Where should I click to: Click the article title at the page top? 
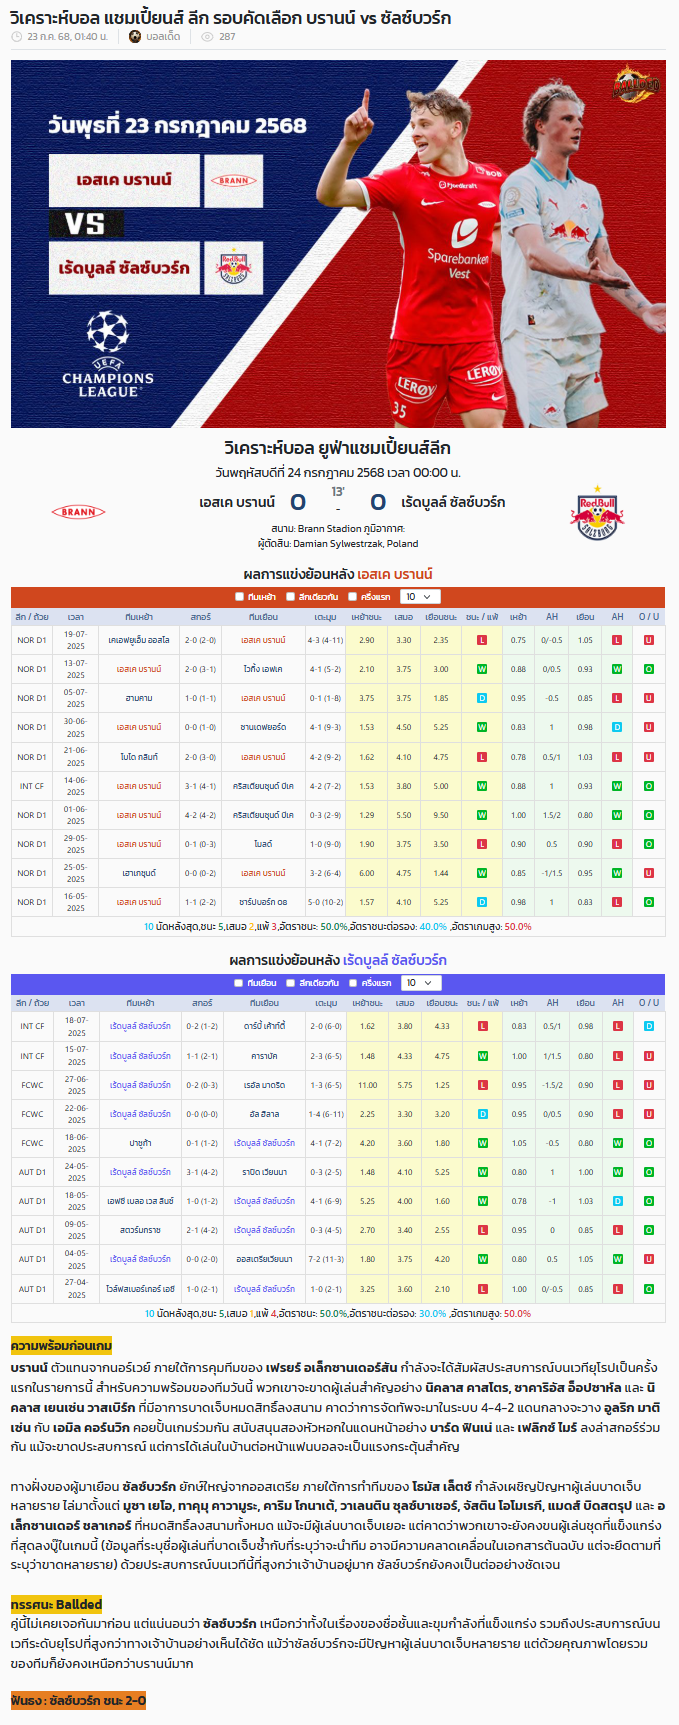tap(230, 16)
